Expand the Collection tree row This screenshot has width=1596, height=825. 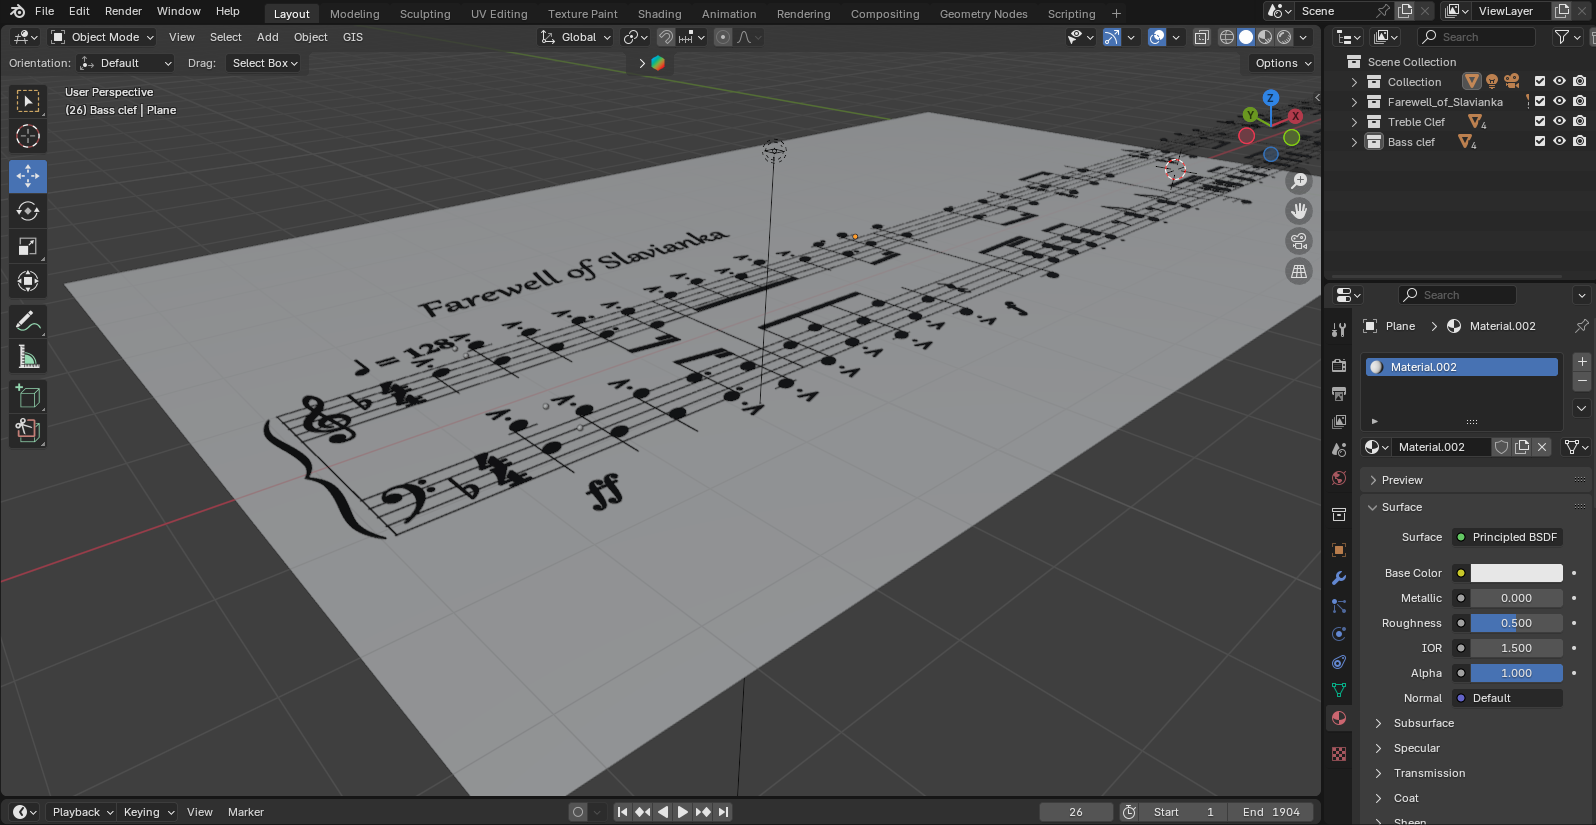click(1354, 82)
